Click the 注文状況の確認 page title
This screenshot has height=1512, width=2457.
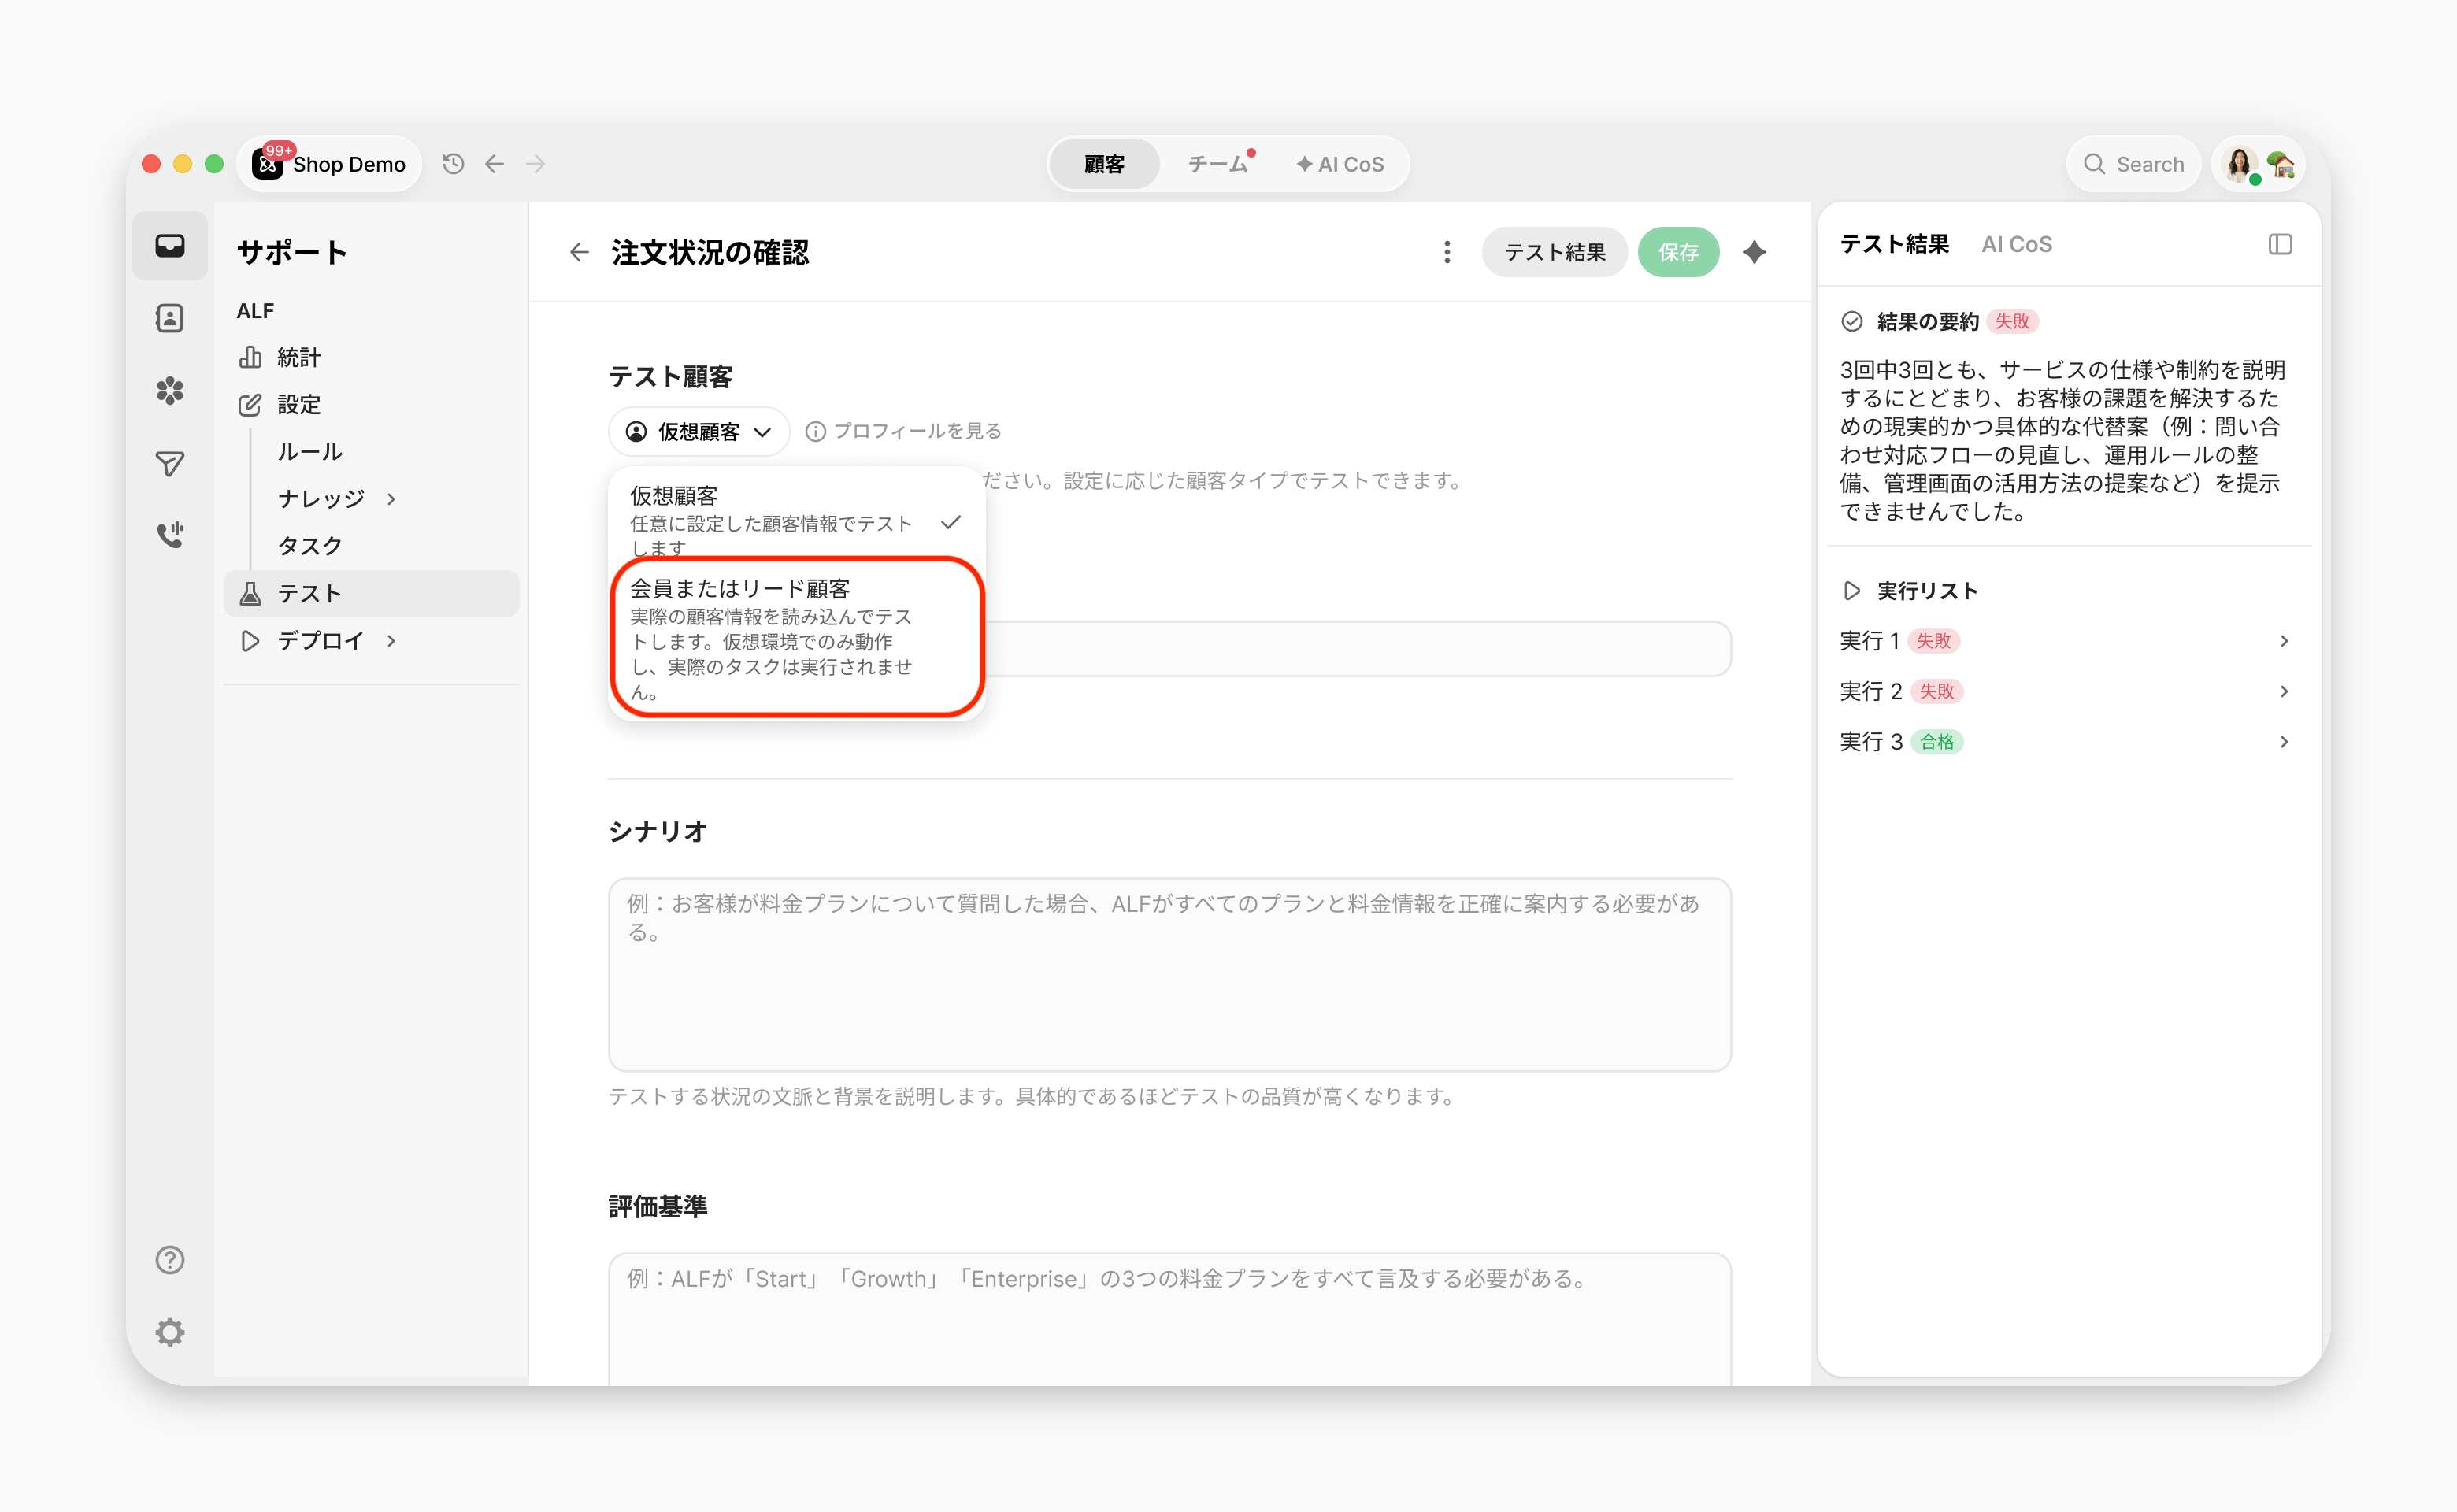[x=710, y=252]
